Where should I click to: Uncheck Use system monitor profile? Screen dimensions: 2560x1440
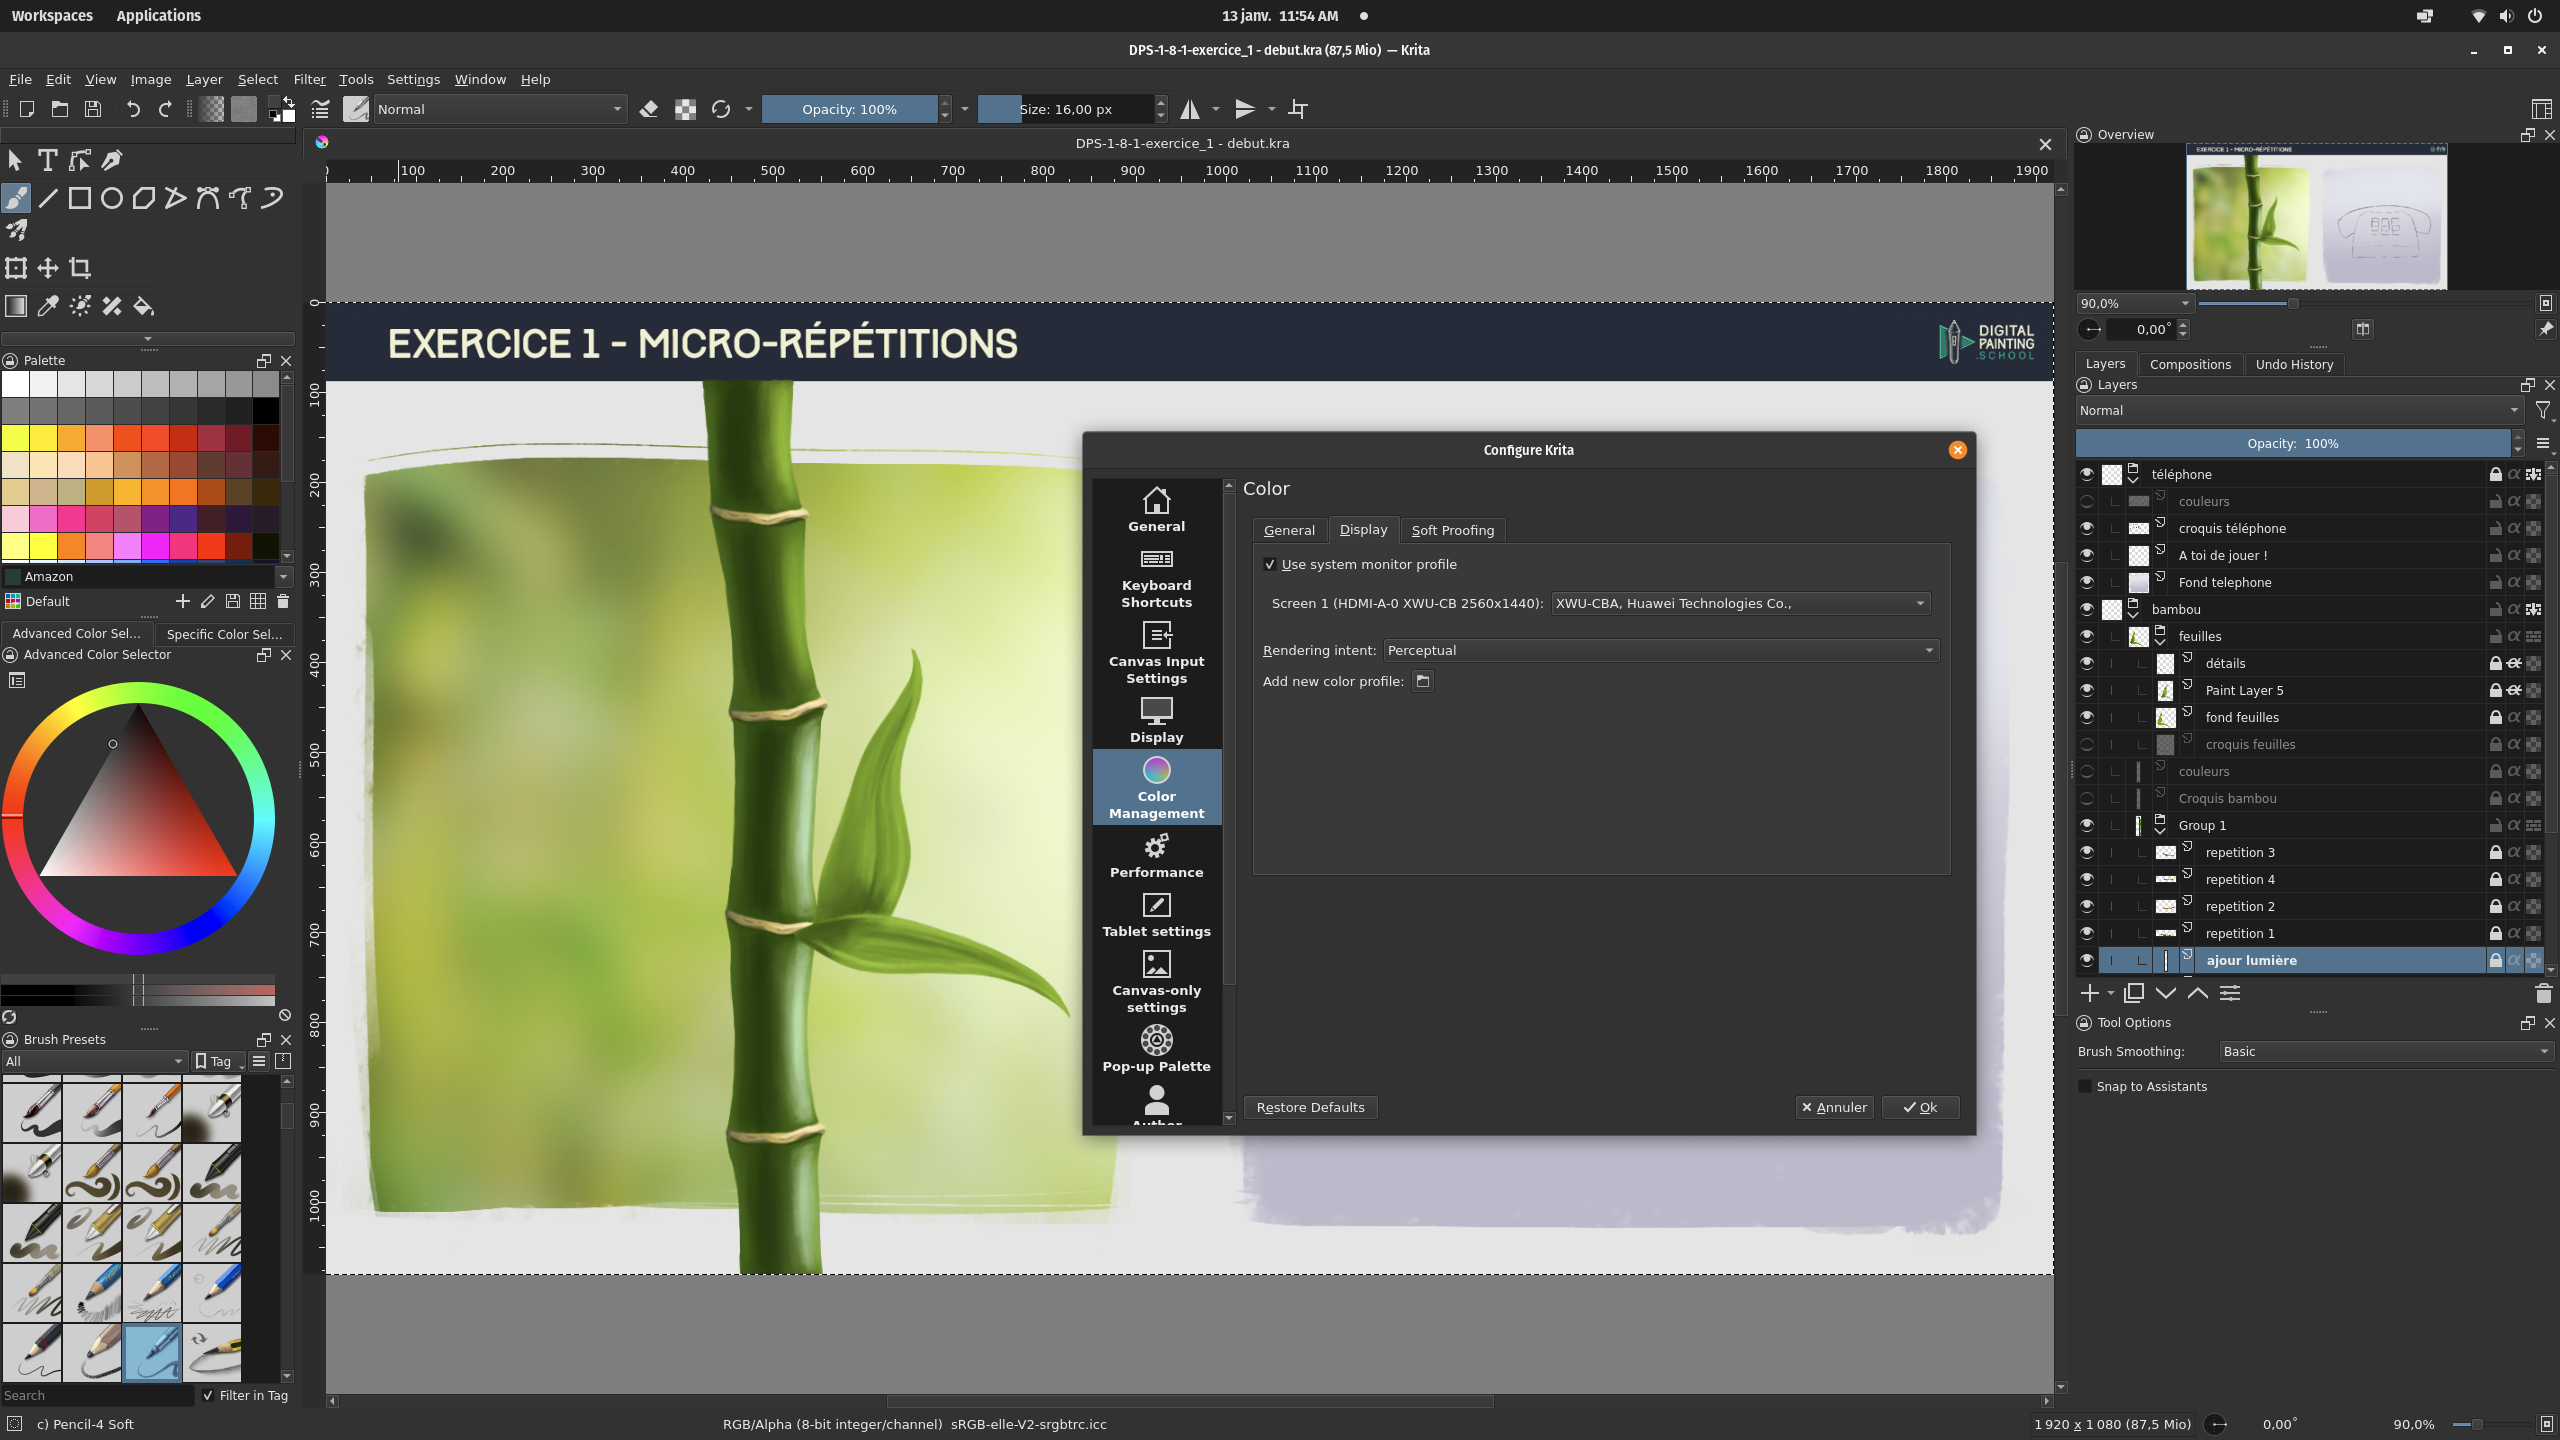(x=1270, y=564)
